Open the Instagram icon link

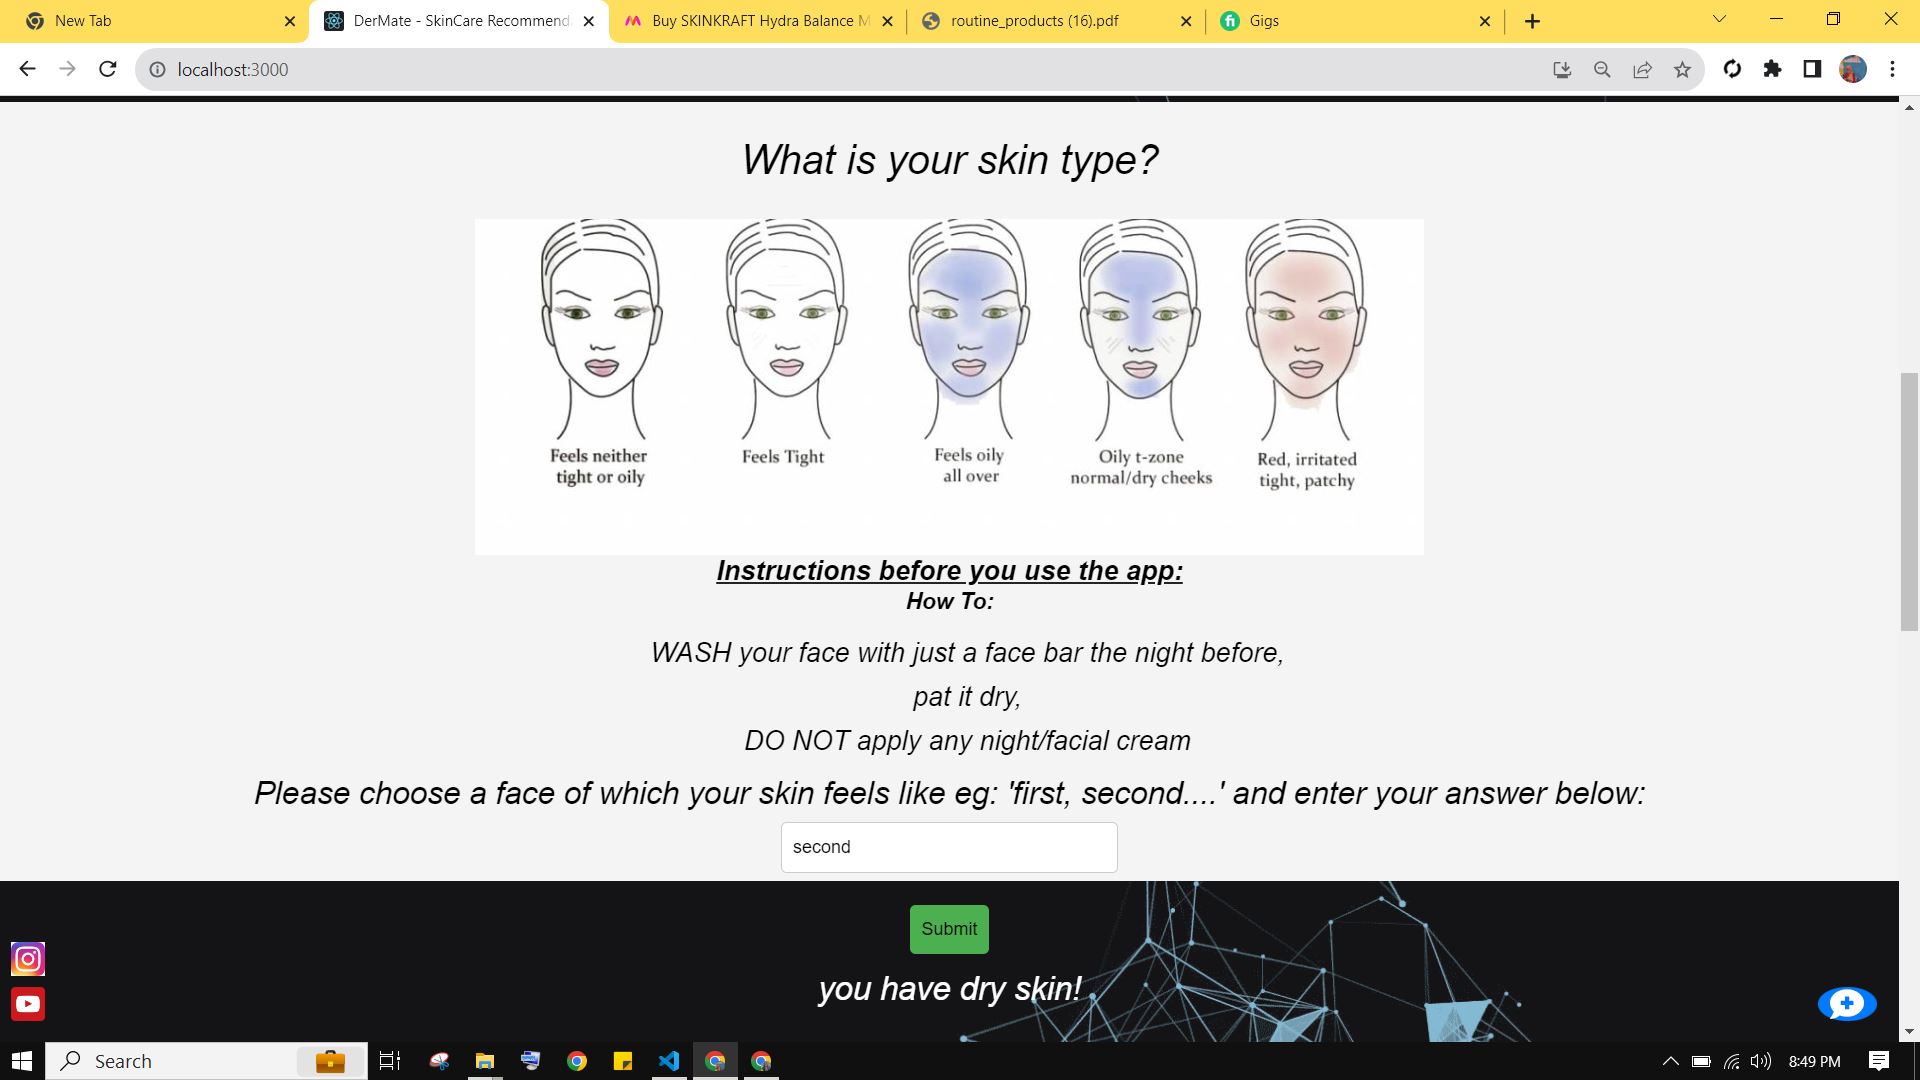(28, 959)
